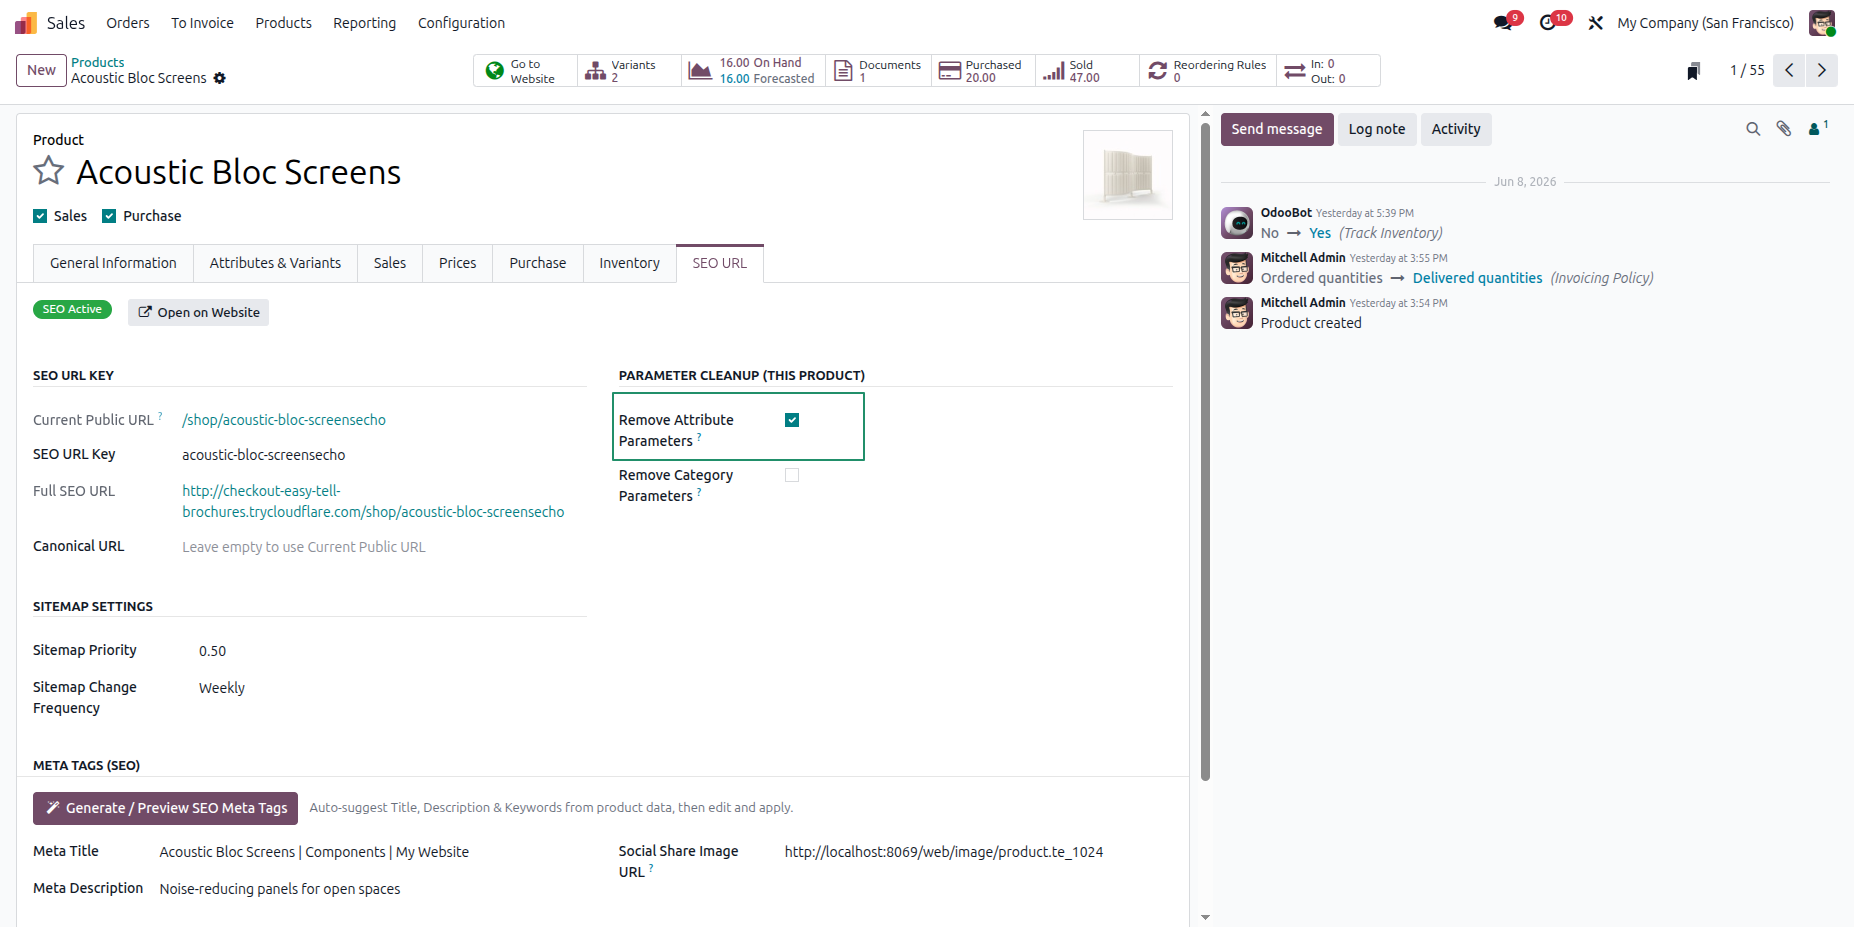Viewport: 1854px width, 927px height.
Task: Toggle the Purchase checkbox
Action: click(x=109, y=216)
